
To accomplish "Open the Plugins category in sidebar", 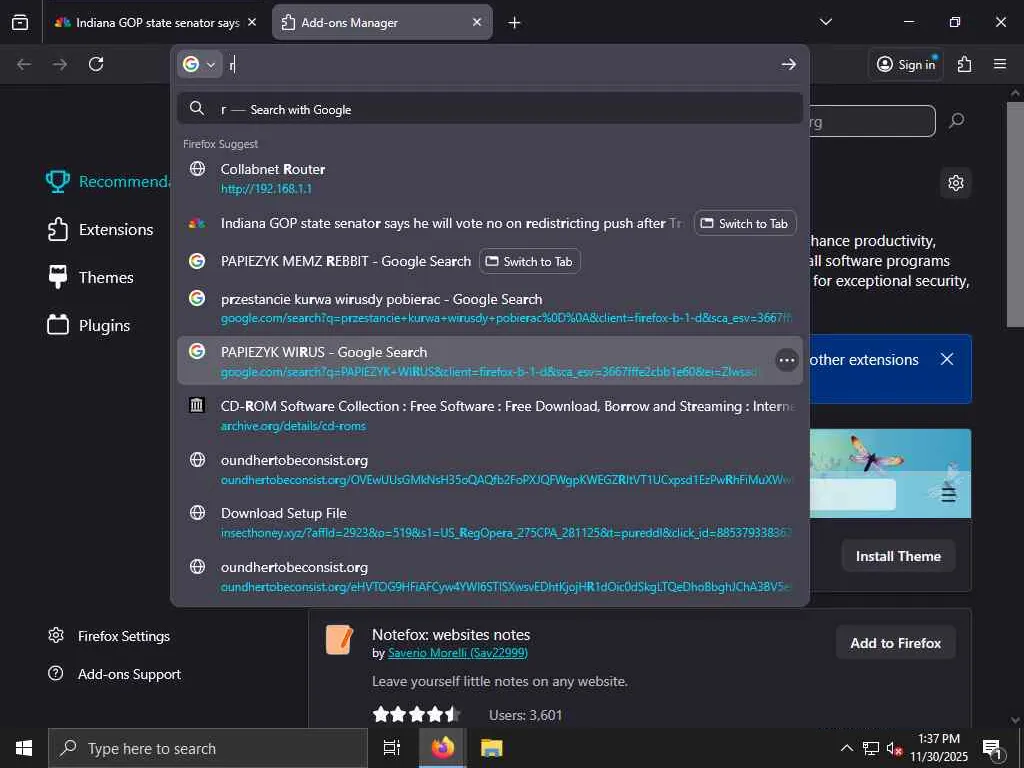I will click(x=89, y=325).
